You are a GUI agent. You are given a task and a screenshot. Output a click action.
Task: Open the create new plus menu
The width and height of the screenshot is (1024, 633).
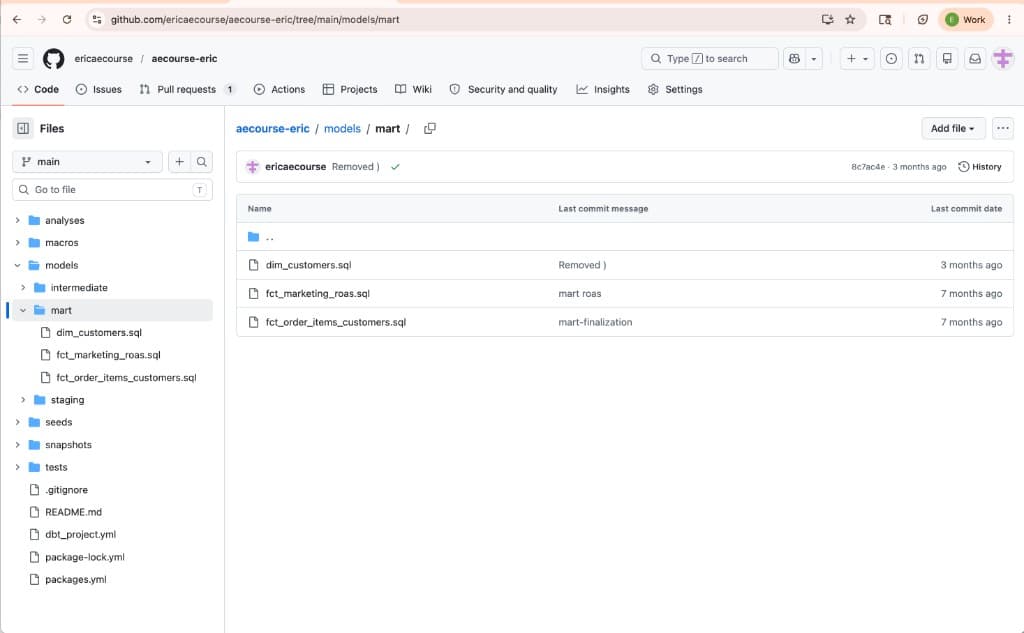(857, 59)
